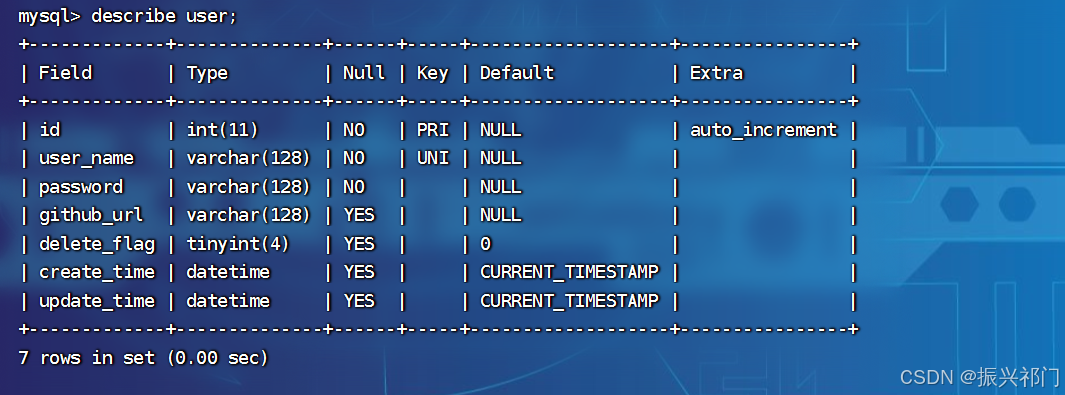Click the Extra column header

[x=716, y=73]
